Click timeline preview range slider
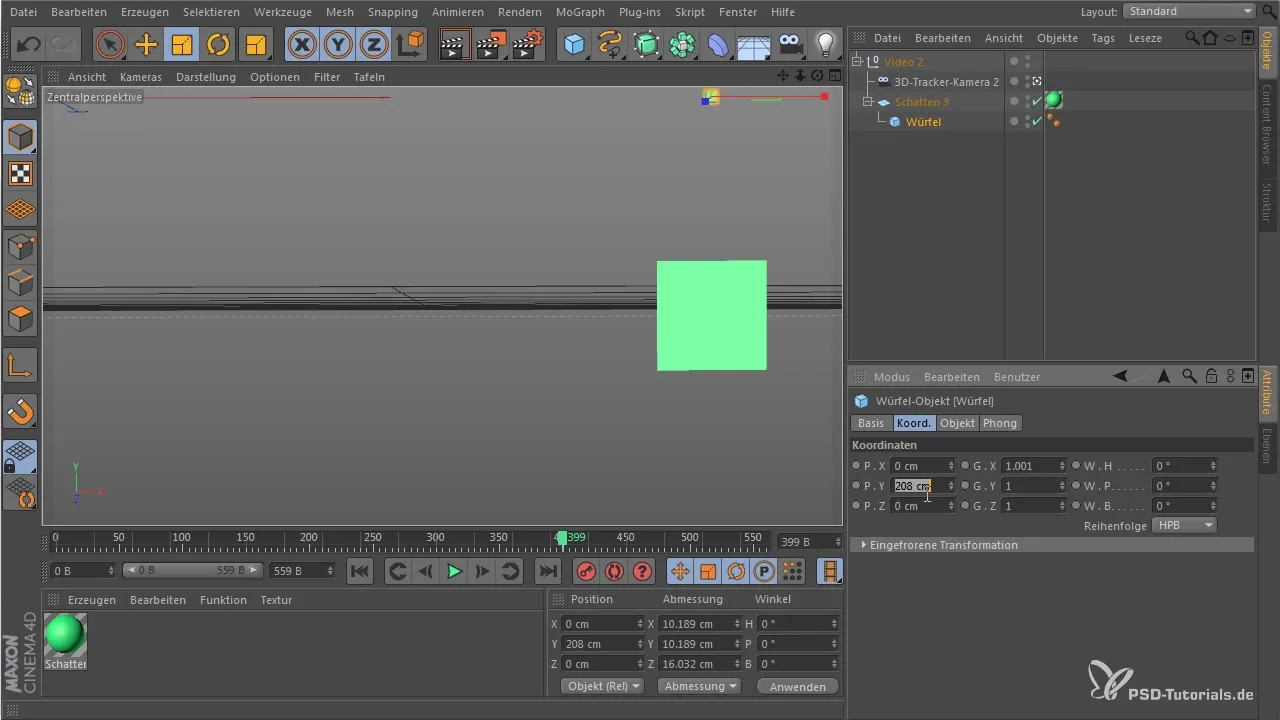The image size is (1280, 720). click(192, 570)
